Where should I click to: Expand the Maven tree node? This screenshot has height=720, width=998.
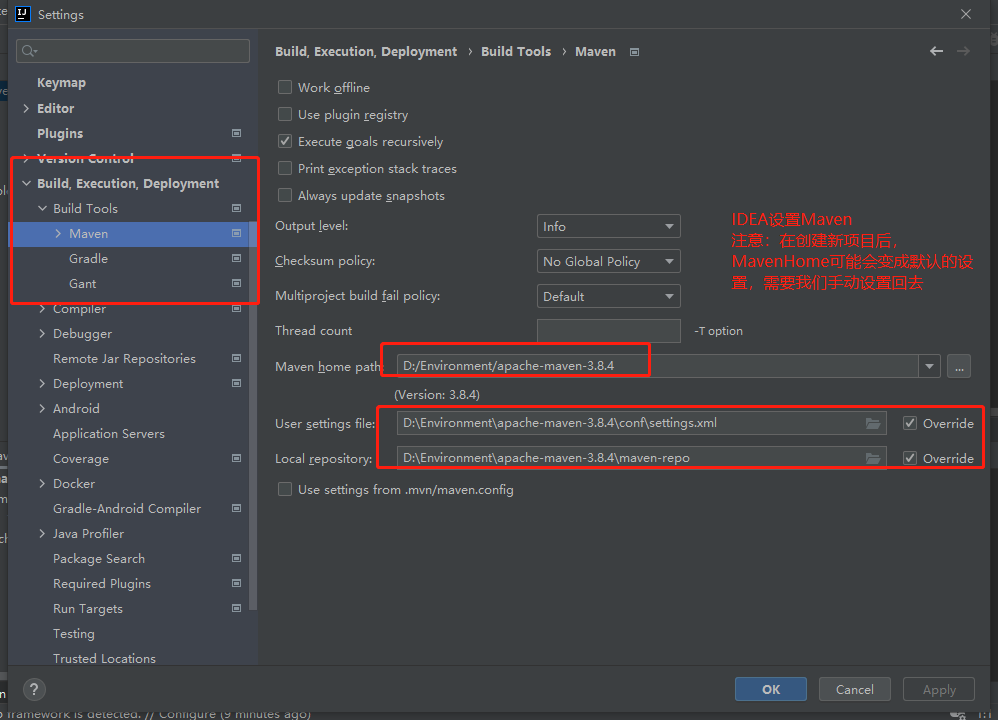59,234
